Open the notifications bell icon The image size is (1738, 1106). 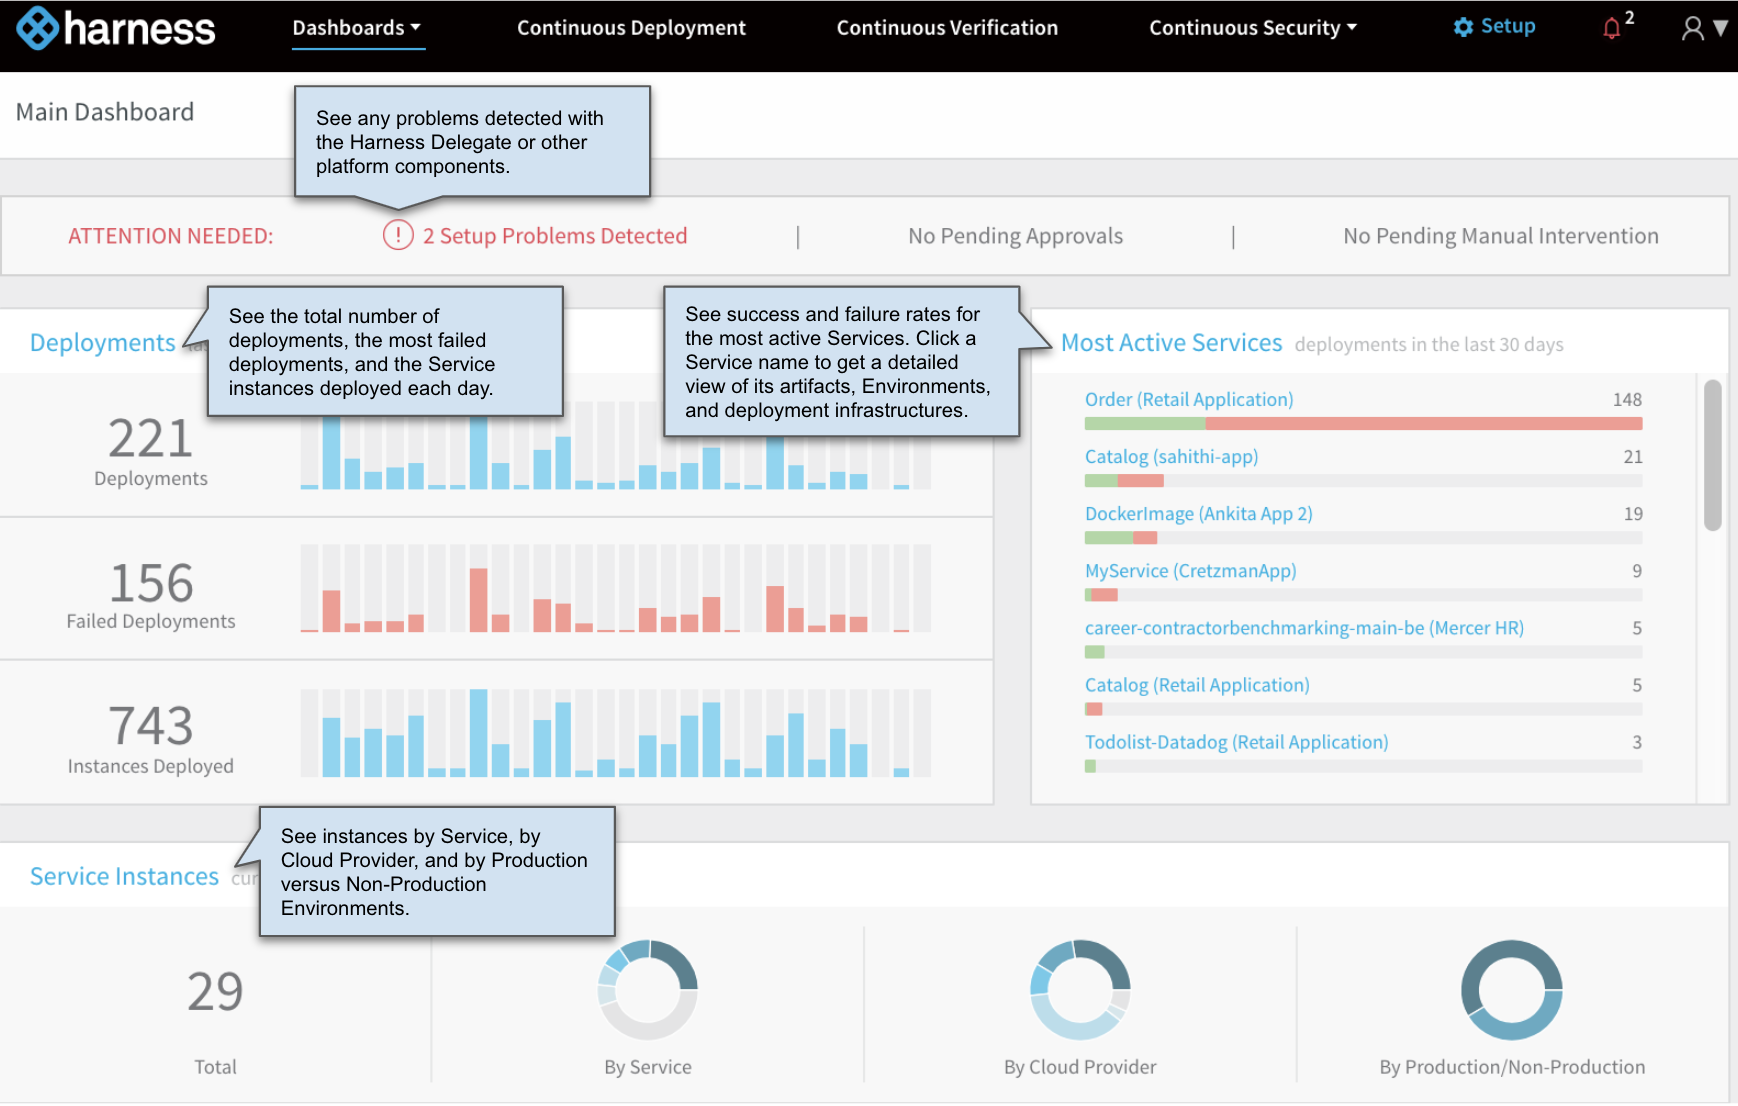[1611, 28]
